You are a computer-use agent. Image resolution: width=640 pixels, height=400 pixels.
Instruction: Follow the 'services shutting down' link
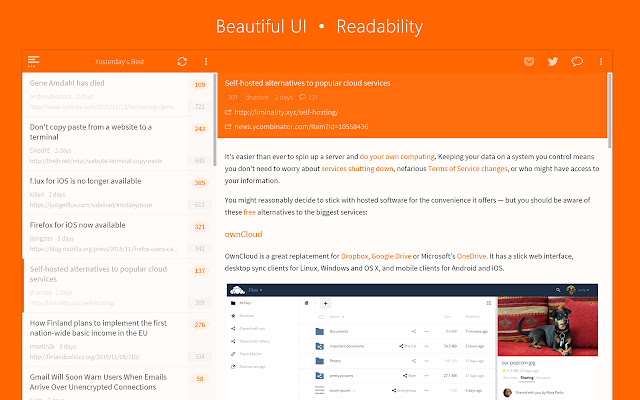tap(357, 169)
